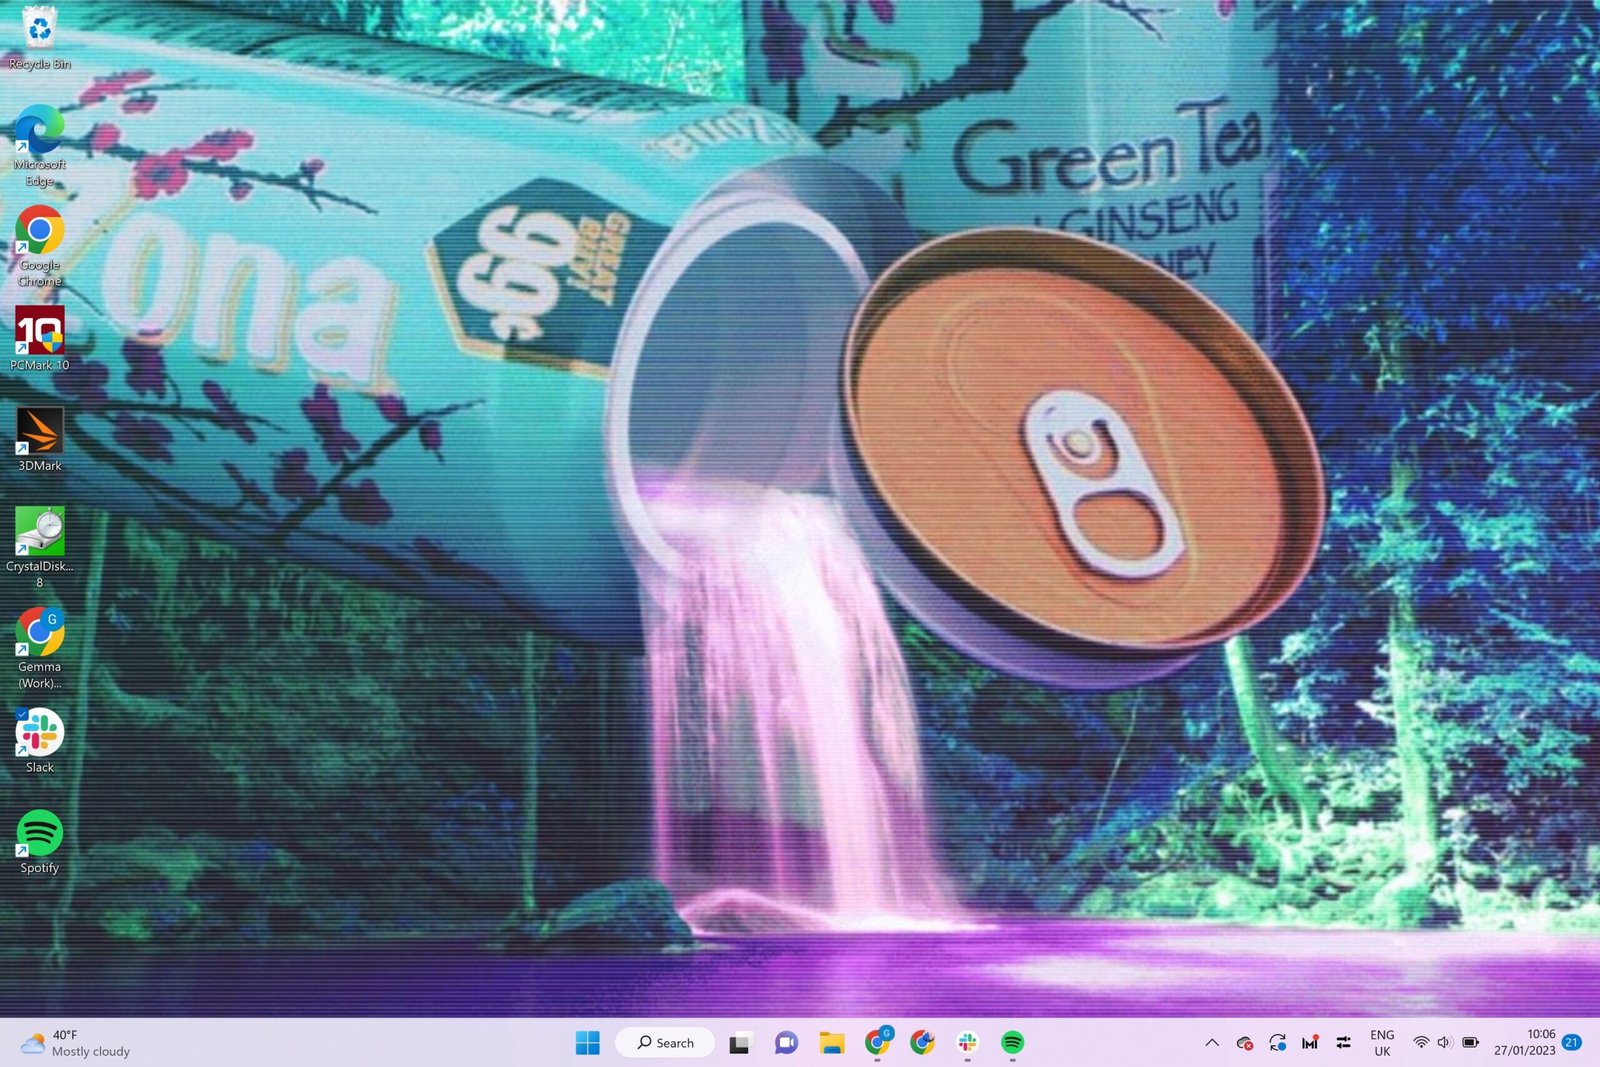Select the 3DMark desktop shortcut

point(40,439)
